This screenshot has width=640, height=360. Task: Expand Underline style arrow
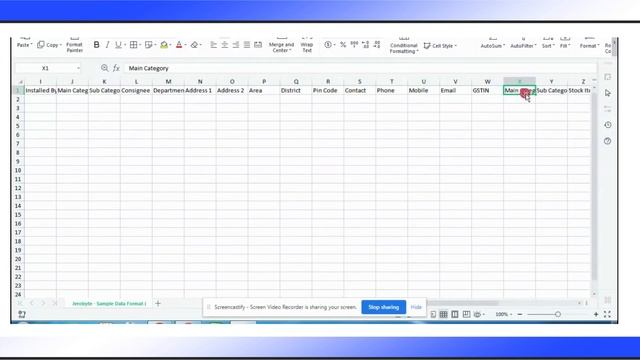pos(125,45)
